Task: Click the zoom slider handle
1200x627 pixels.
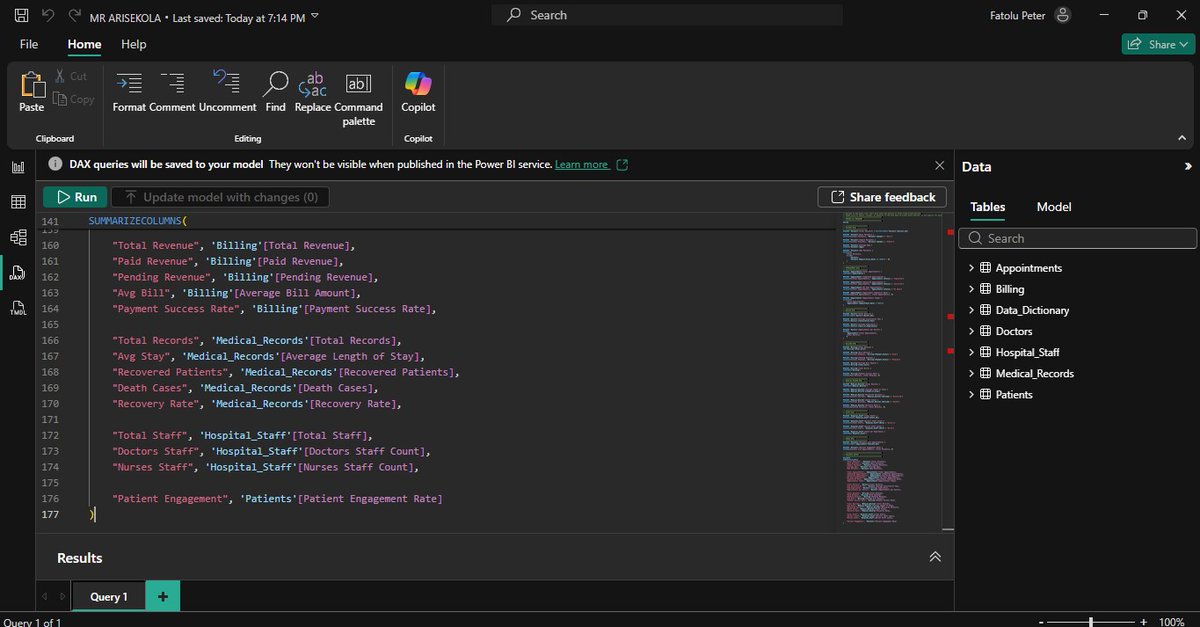Action: (1090, 621)
